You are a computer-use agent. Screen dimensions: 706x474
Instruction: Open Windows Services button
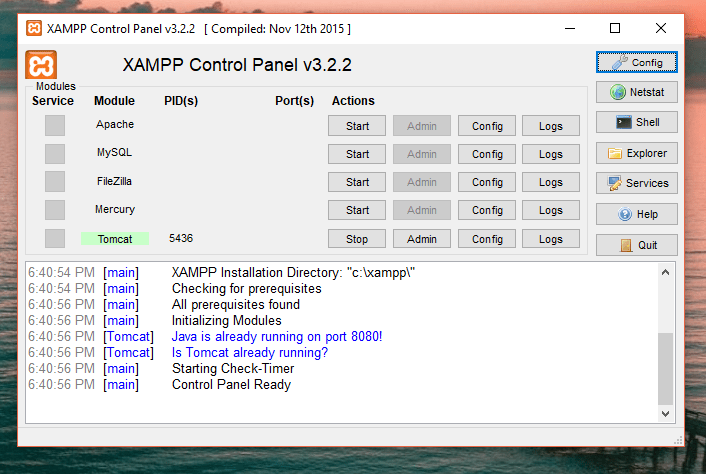point(637,183)
